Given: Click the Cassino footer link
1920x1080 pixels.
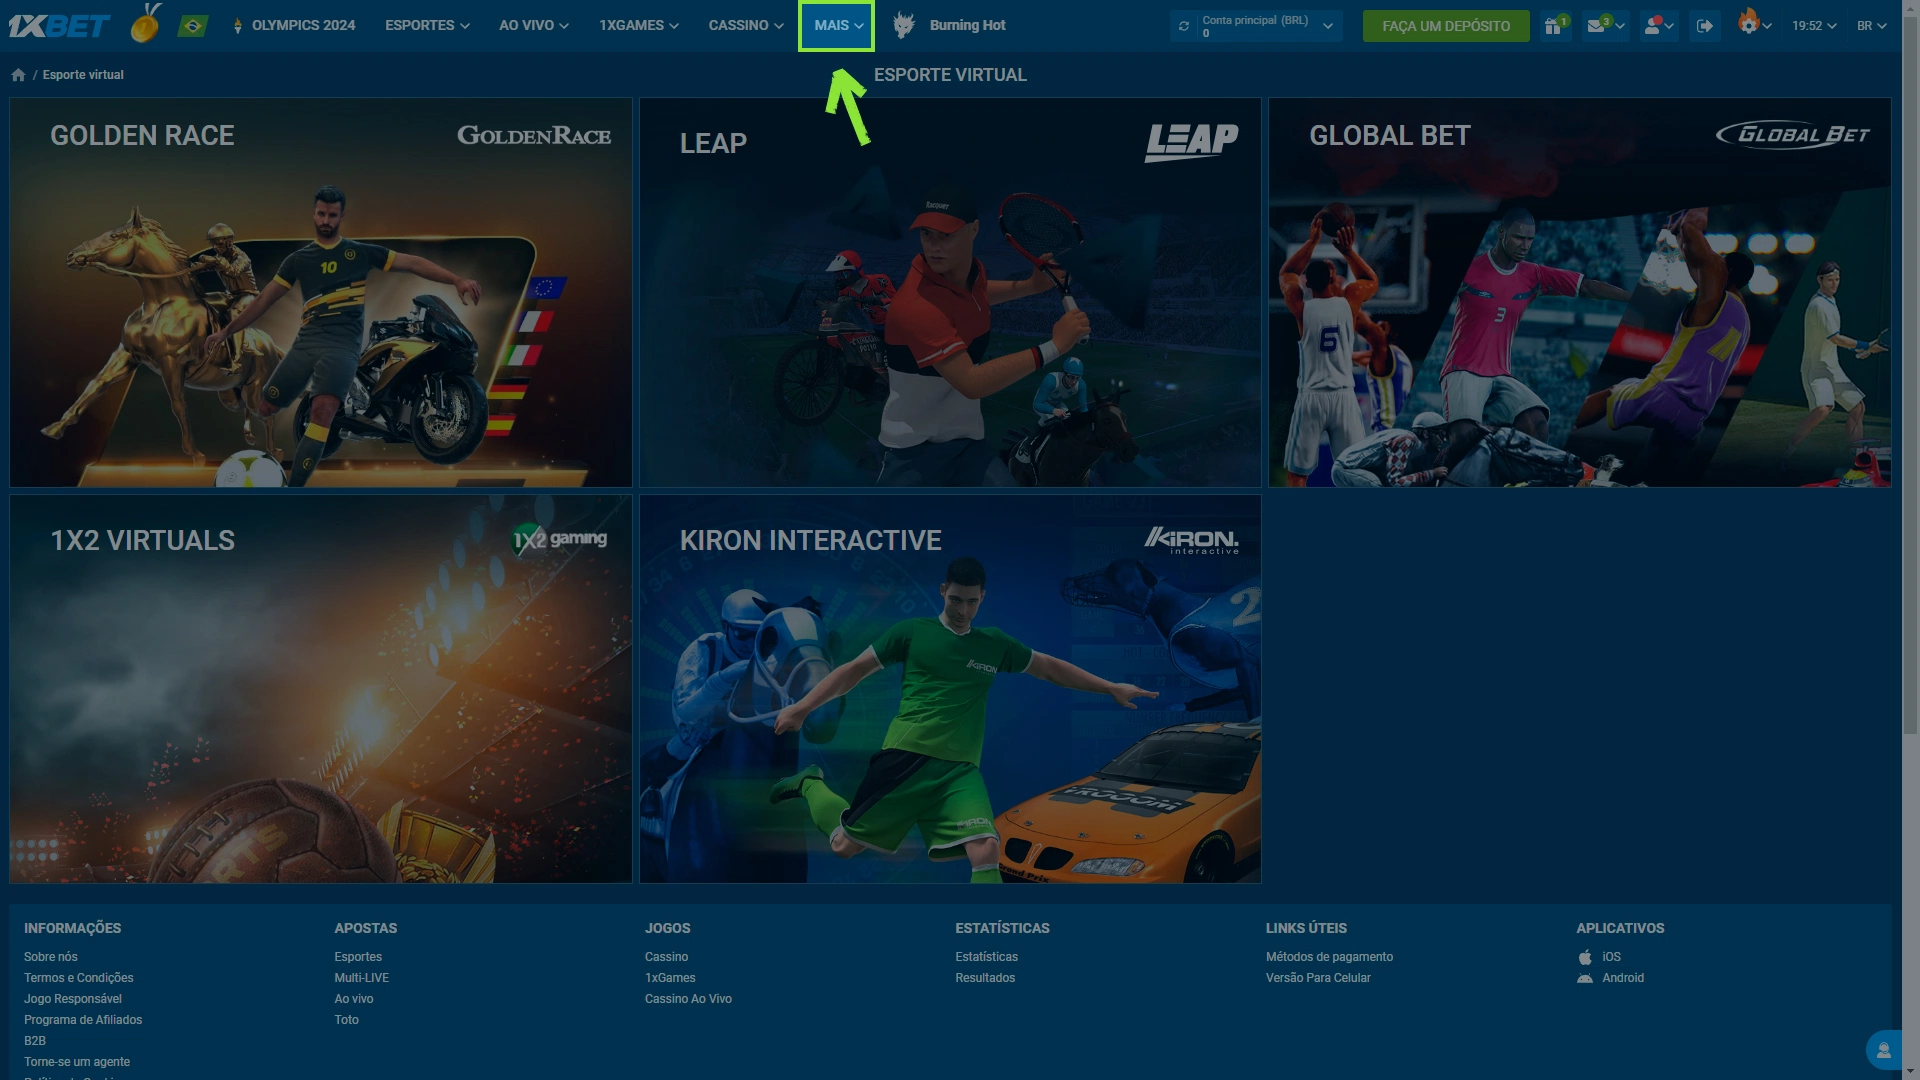Looking at the screenshot, I should (x=666, y=957).
